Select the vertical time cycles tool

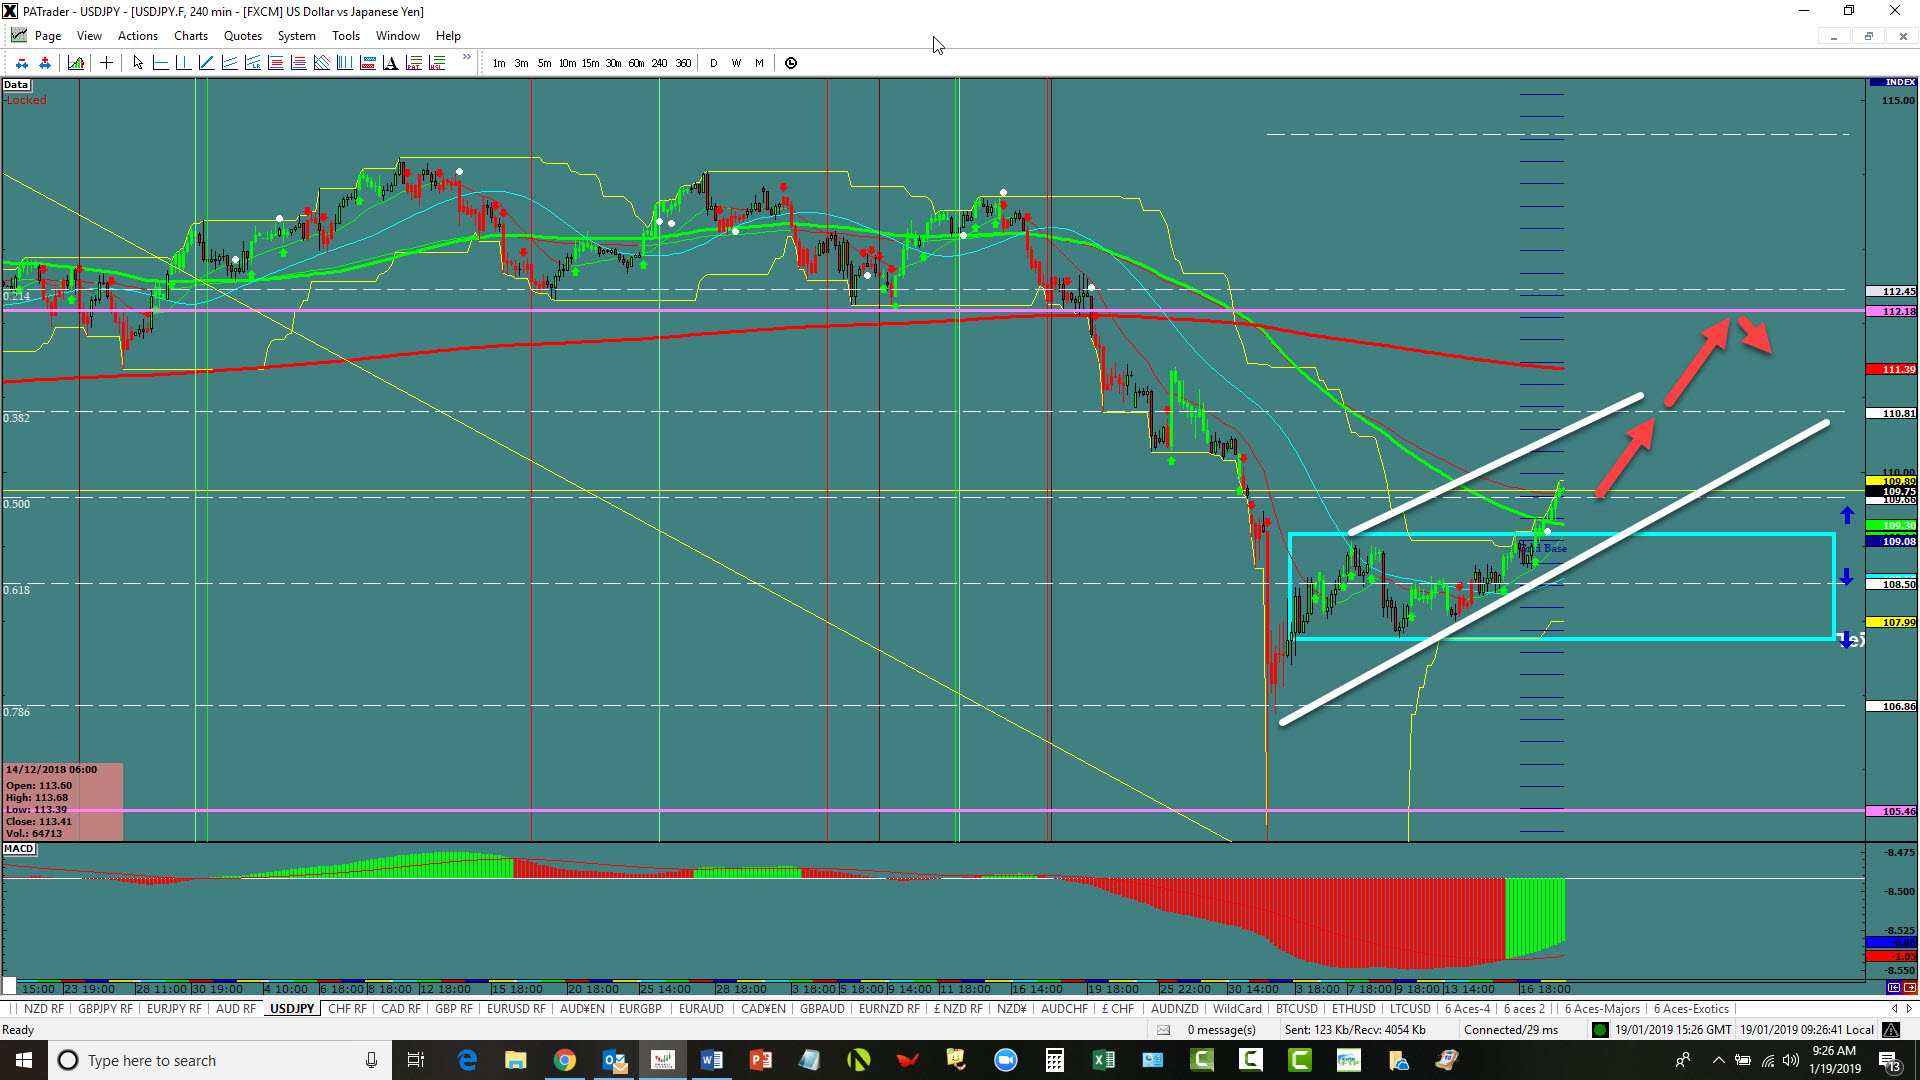pos(344,63)
